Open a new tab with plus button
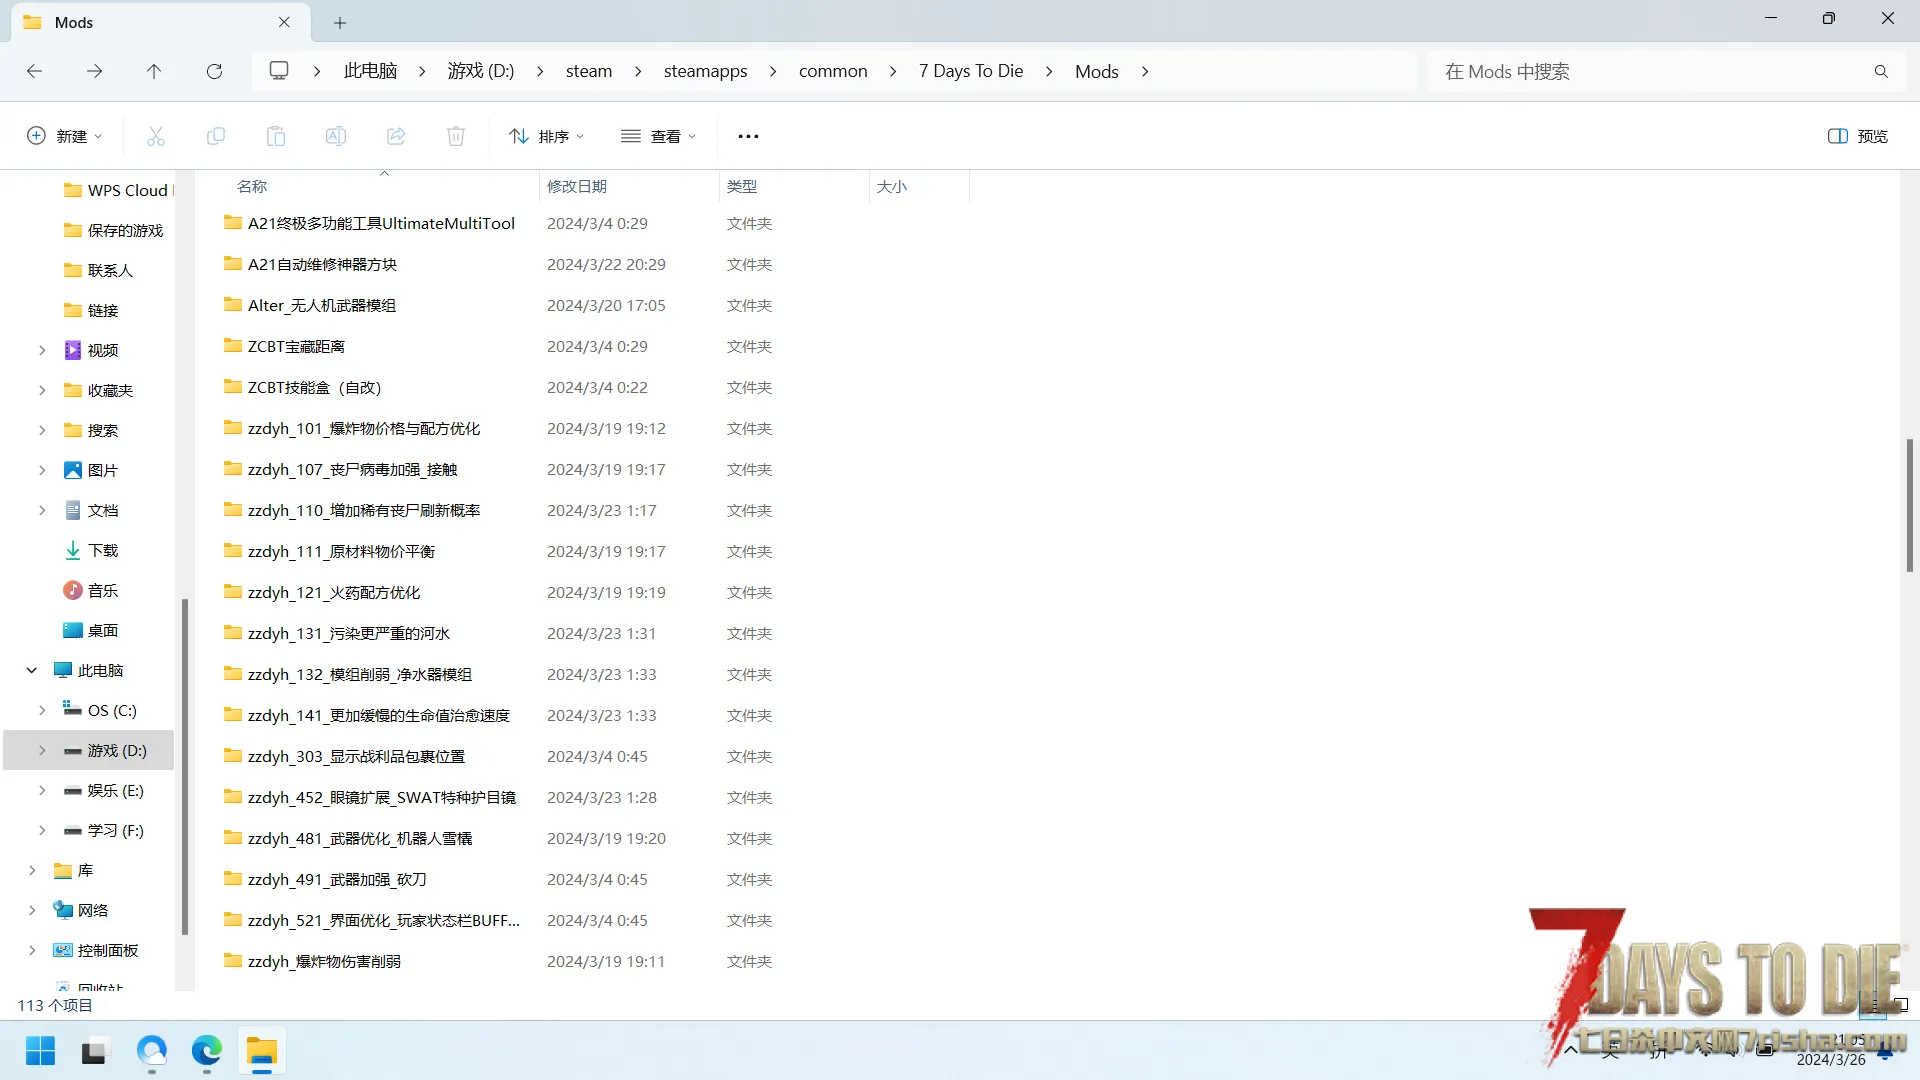 click(340, 22)
